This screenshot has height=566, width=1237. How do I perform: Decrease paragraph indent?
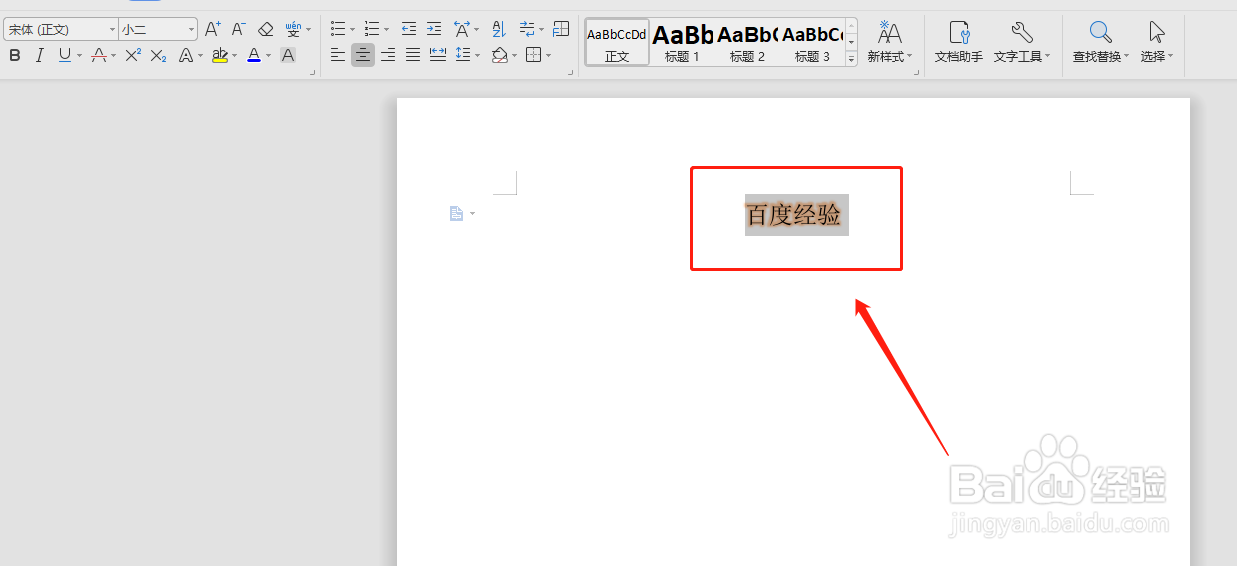(x=408, y=29)
